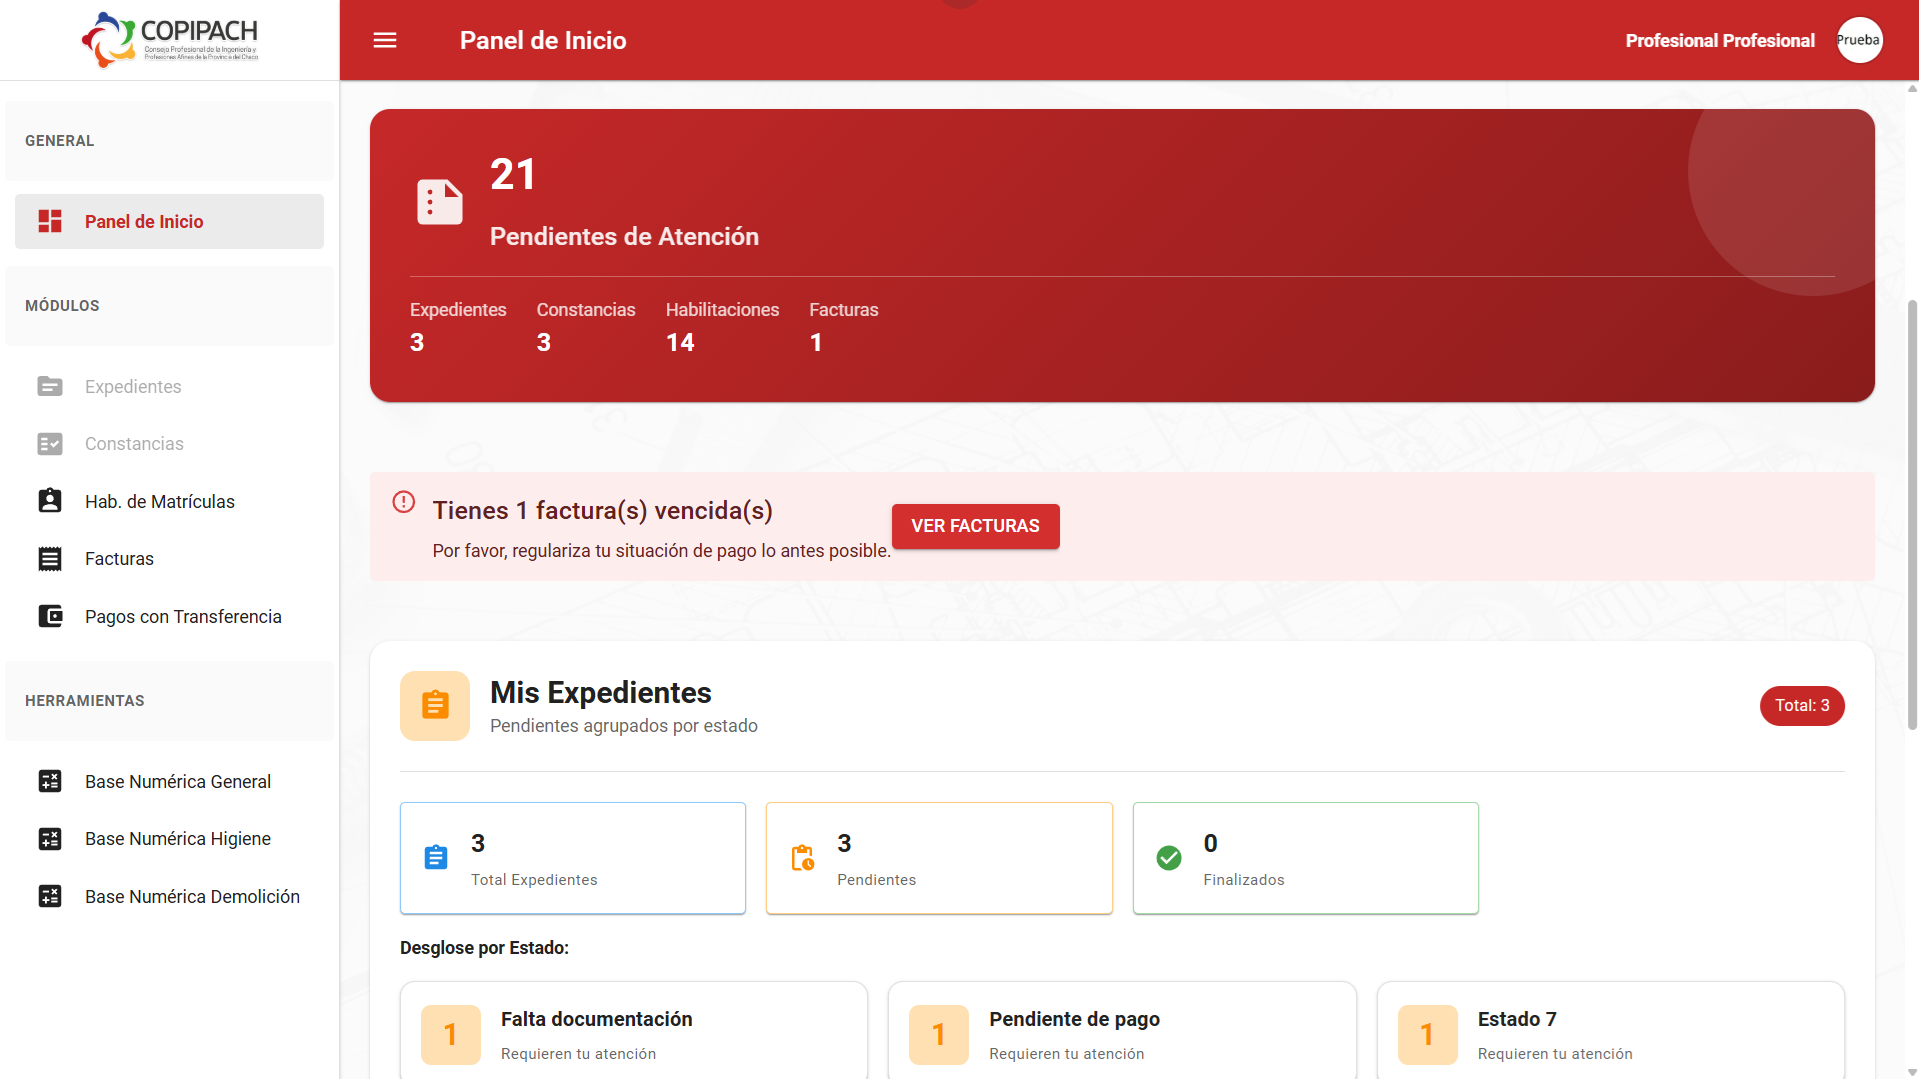Select the Total Expedientes card
The image size is (1919, 1079).
pyautogui.click(x=573, y=858)
